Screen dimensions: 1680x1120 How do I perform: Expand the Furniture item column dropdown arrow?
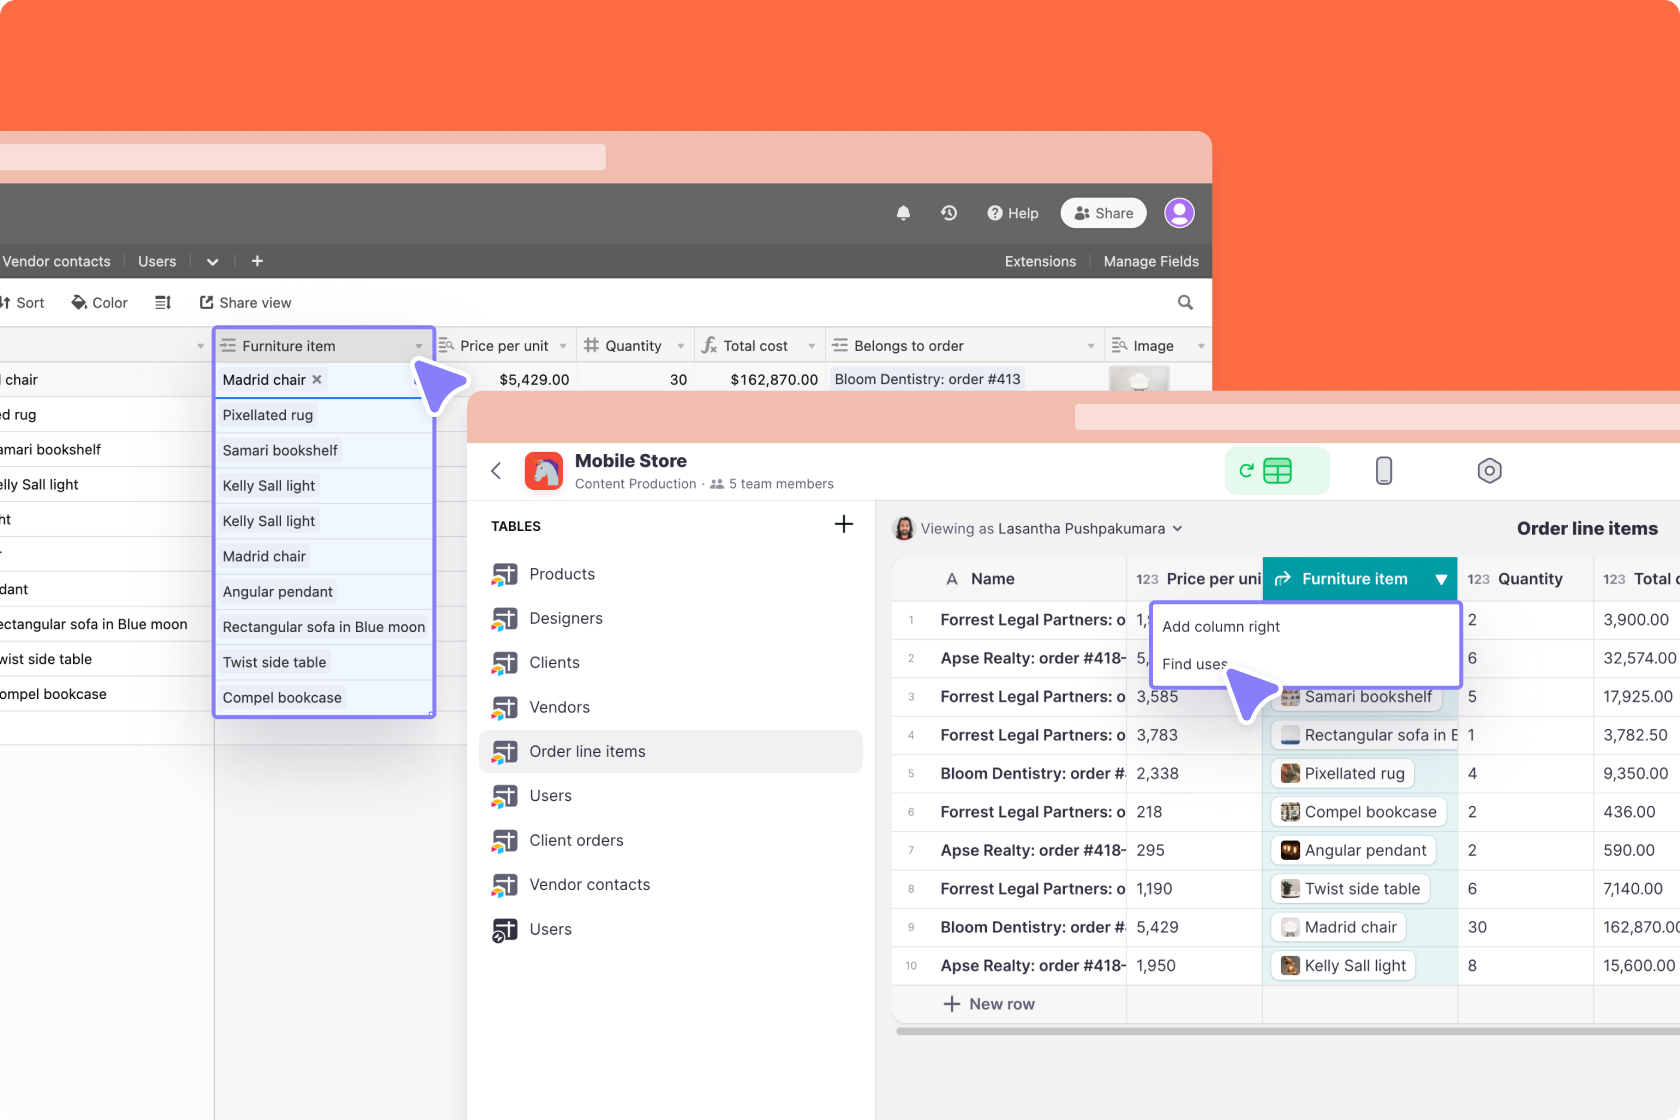[1440, 579]
